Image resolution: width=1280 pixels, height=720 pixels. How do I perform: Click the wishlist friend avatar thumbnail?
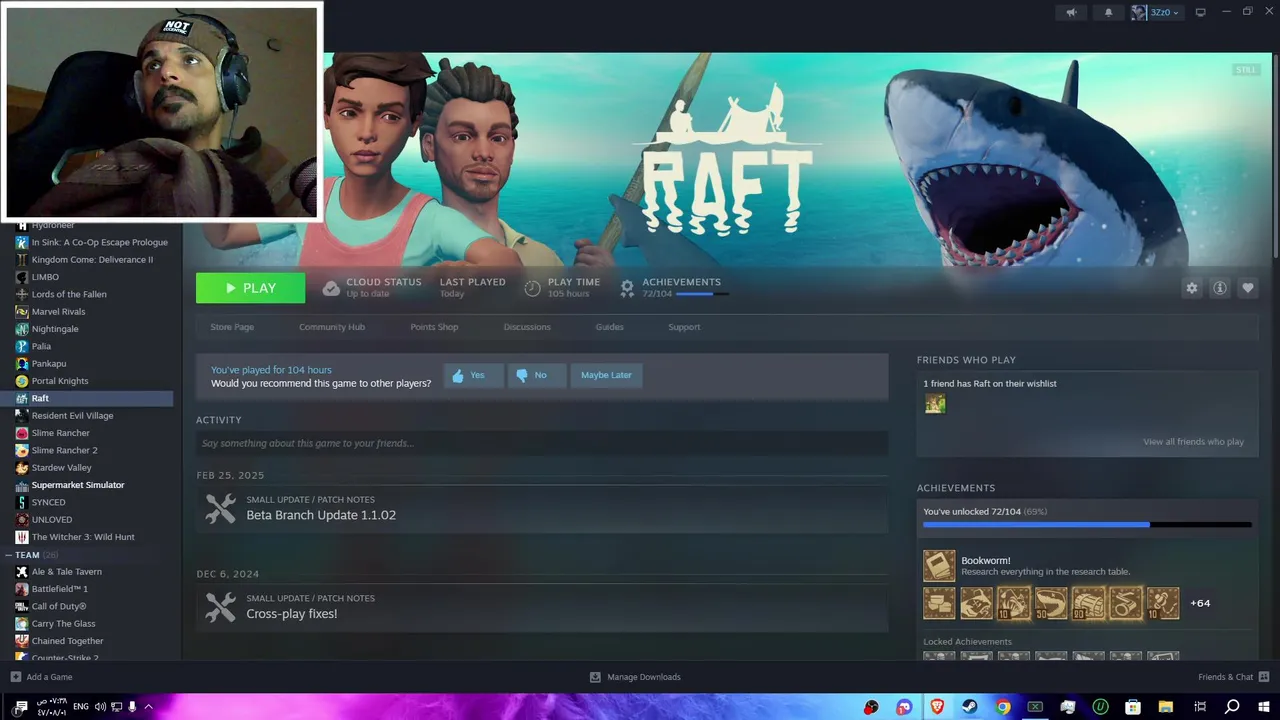pyautogui.click(x=935, y=403)
